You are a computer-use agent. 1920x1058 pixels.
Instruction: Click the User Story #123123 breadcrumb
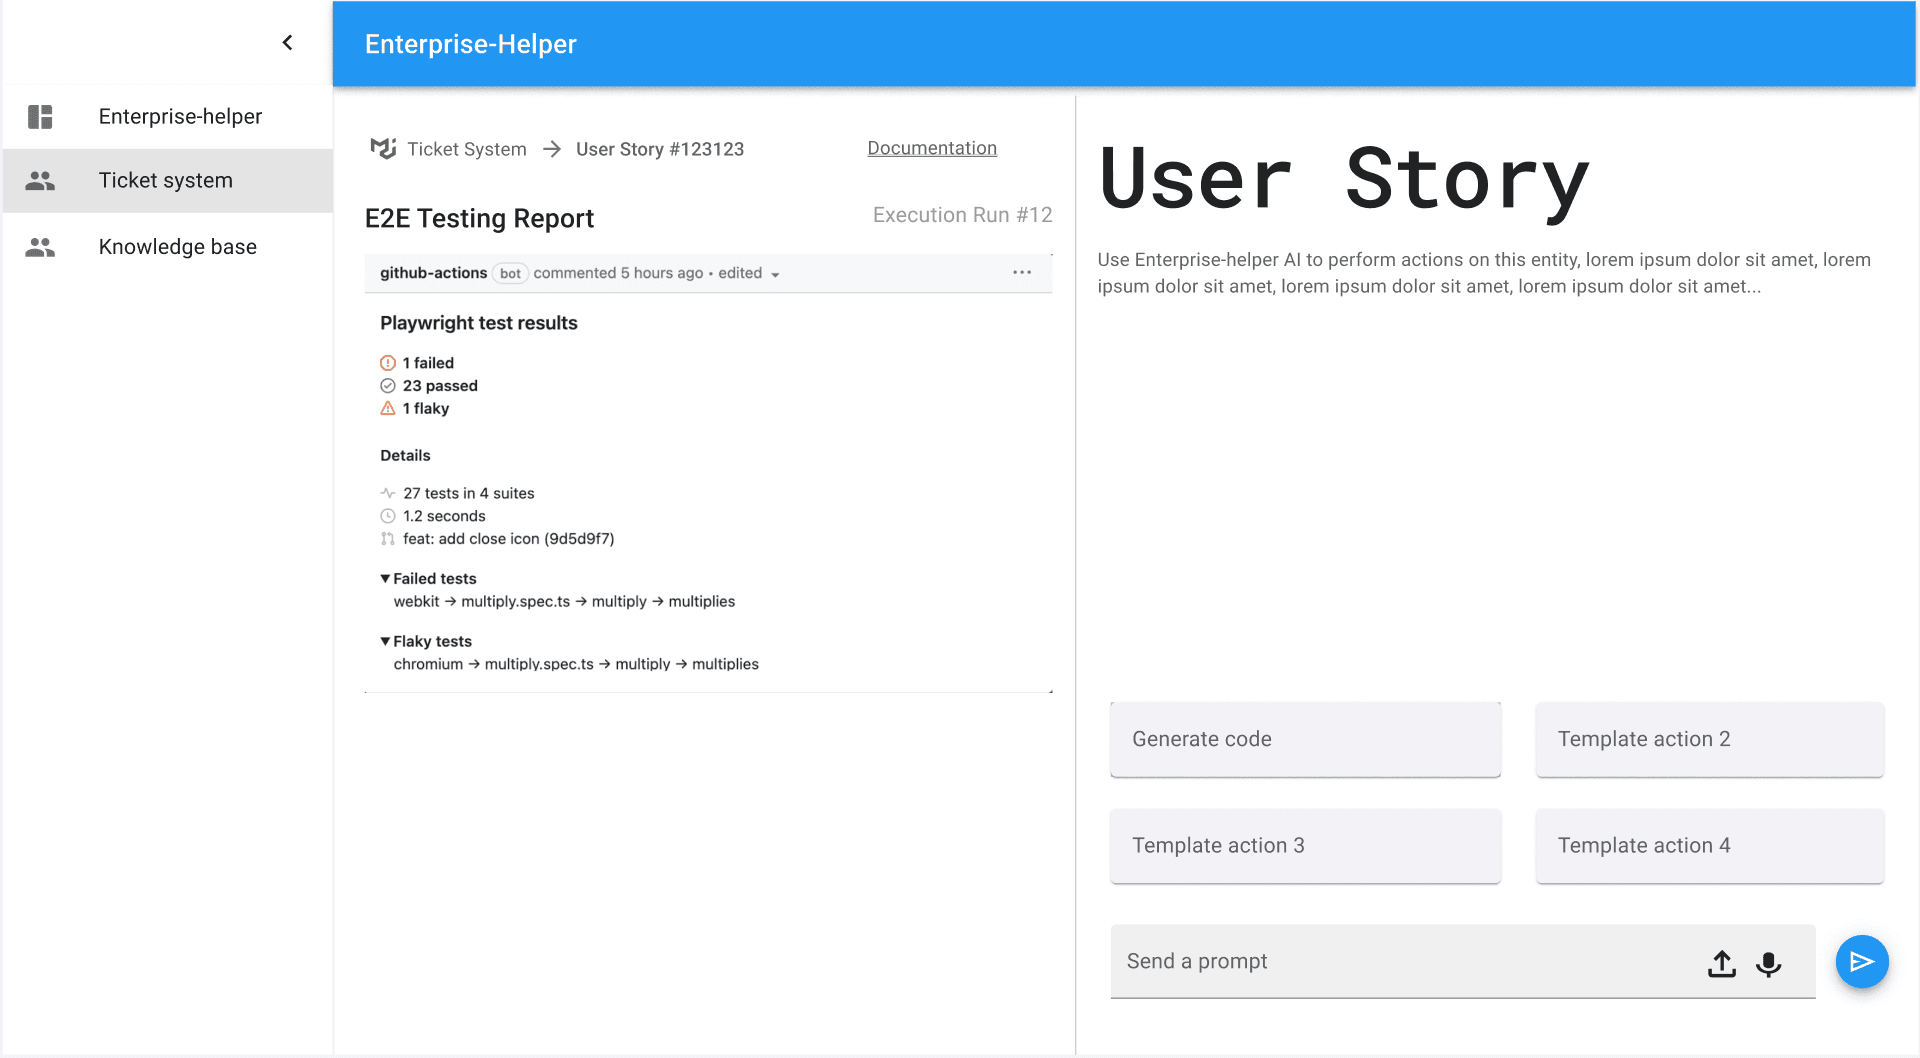pos(659,149)
